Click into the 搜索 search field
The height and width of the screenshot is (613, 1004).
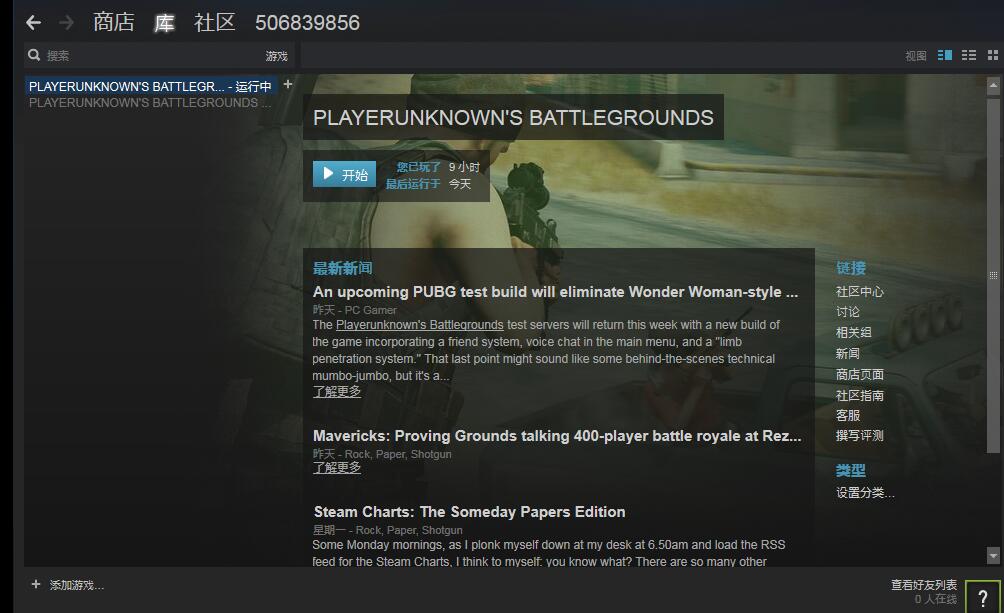pyautogui.click(x=150, y=56)
